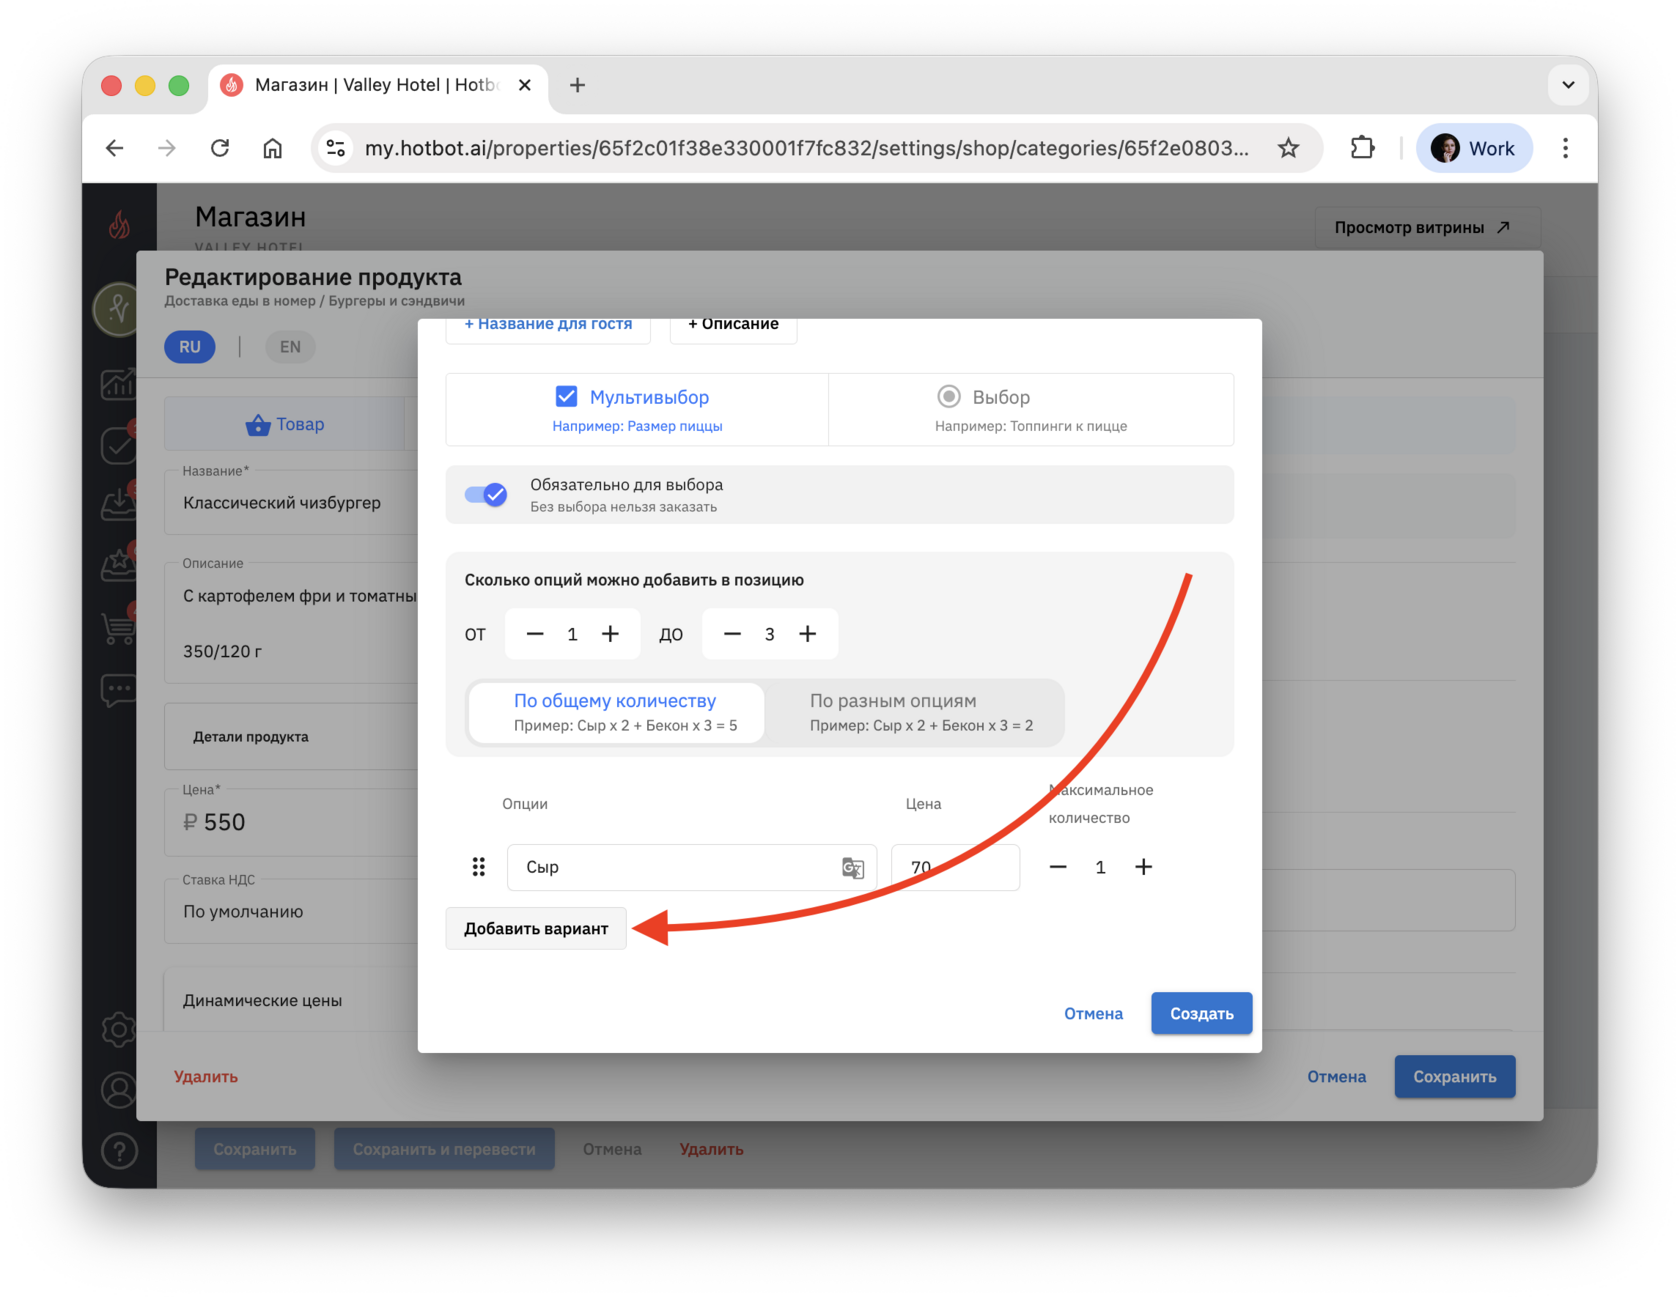Open the shopping cart icon in sidebar
Screen dimensions: 1680x1297
click(x=119, y=627)
